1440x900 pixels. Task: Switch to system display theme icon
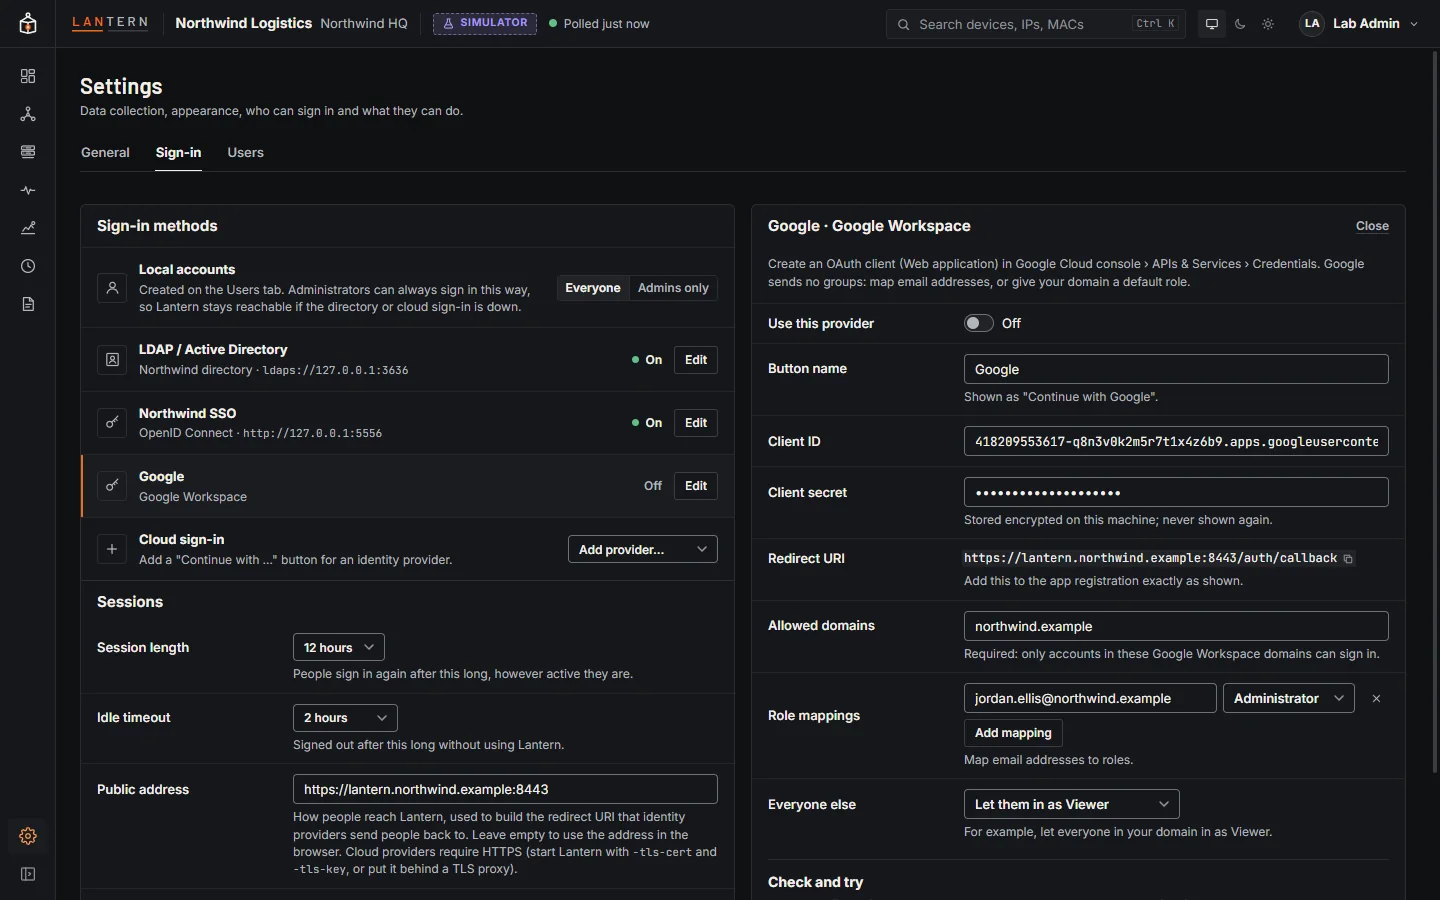1212,24
